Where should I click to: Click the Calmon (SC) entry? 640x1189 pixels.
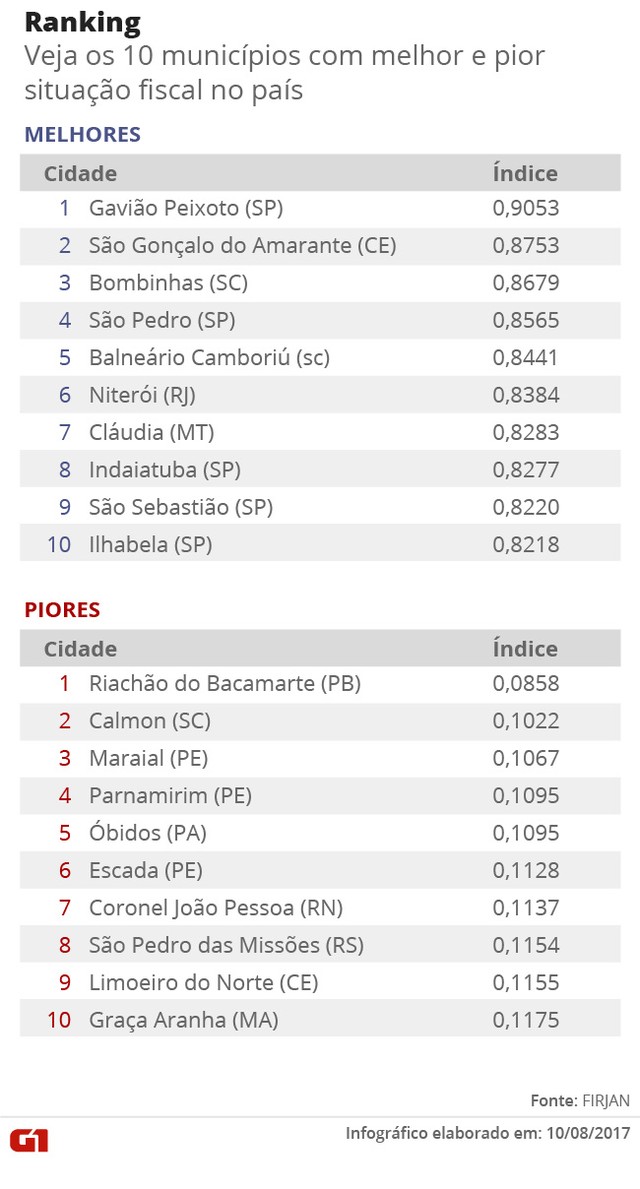(x=149, y=721)
